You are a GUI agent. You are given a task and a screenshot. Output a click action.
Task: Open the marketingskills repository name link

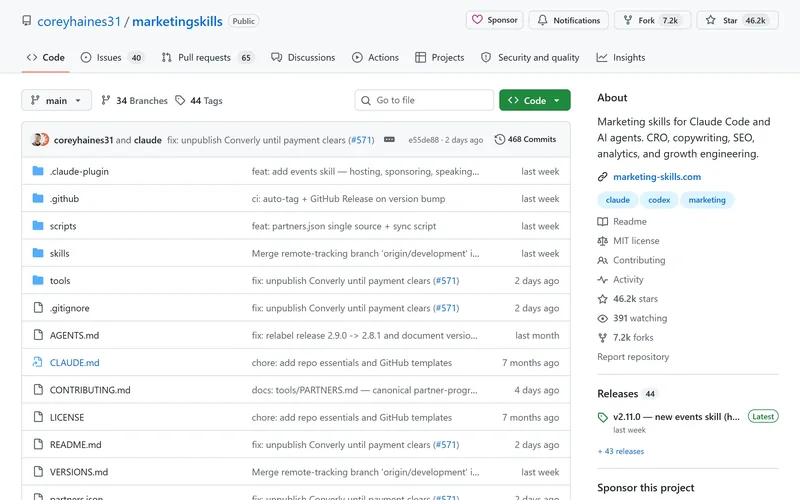pos(177,21)
